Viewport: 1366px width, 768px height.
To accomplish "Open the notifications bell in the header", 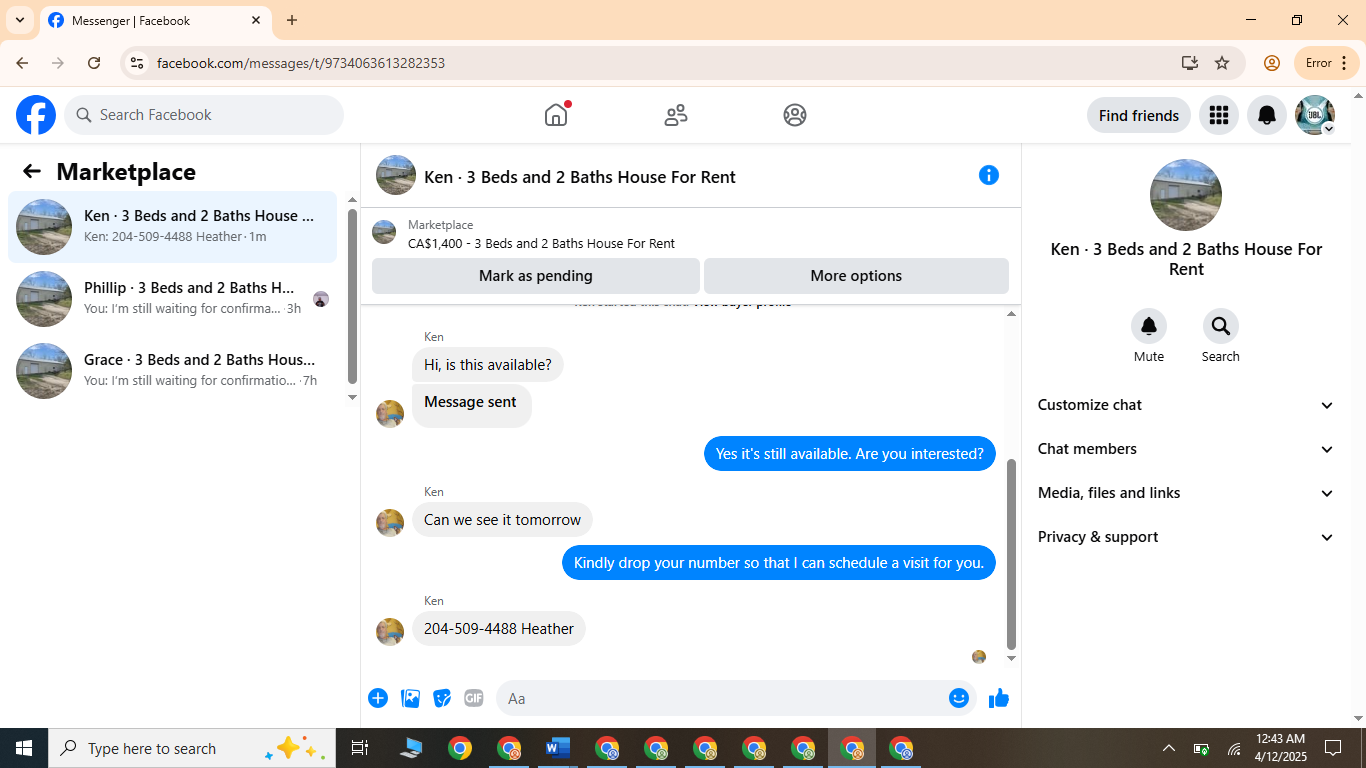I will [1267, 115].
